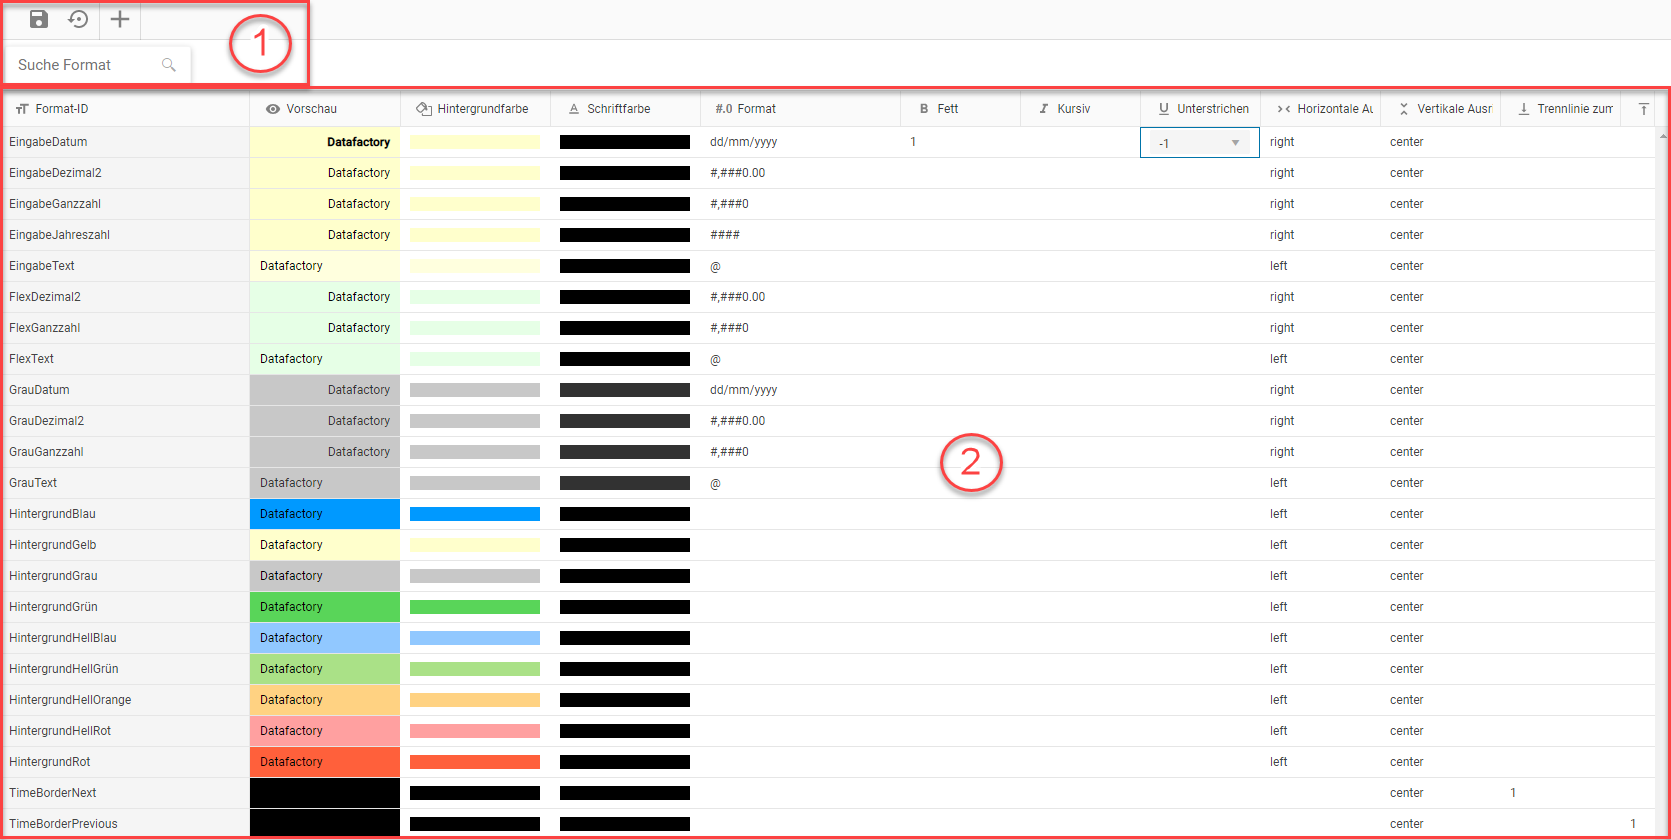
Task: Click the restore history icon
Action: click(78, 19)
